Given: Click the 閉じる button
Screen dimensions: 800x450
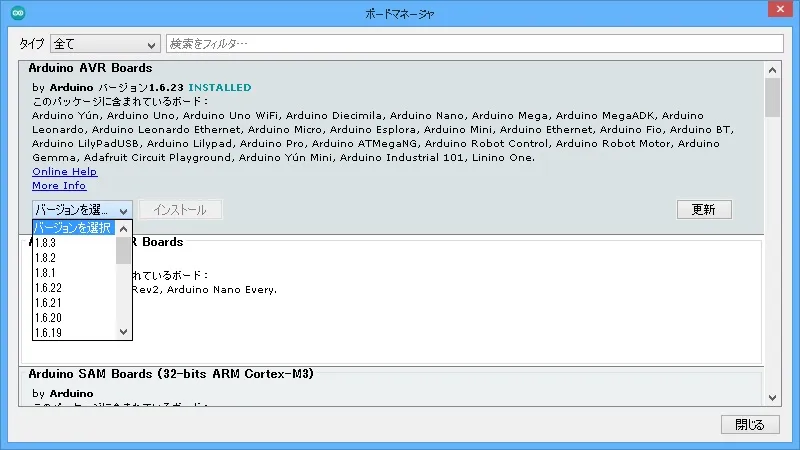Looking at the screenshot, I should point(749,424).
